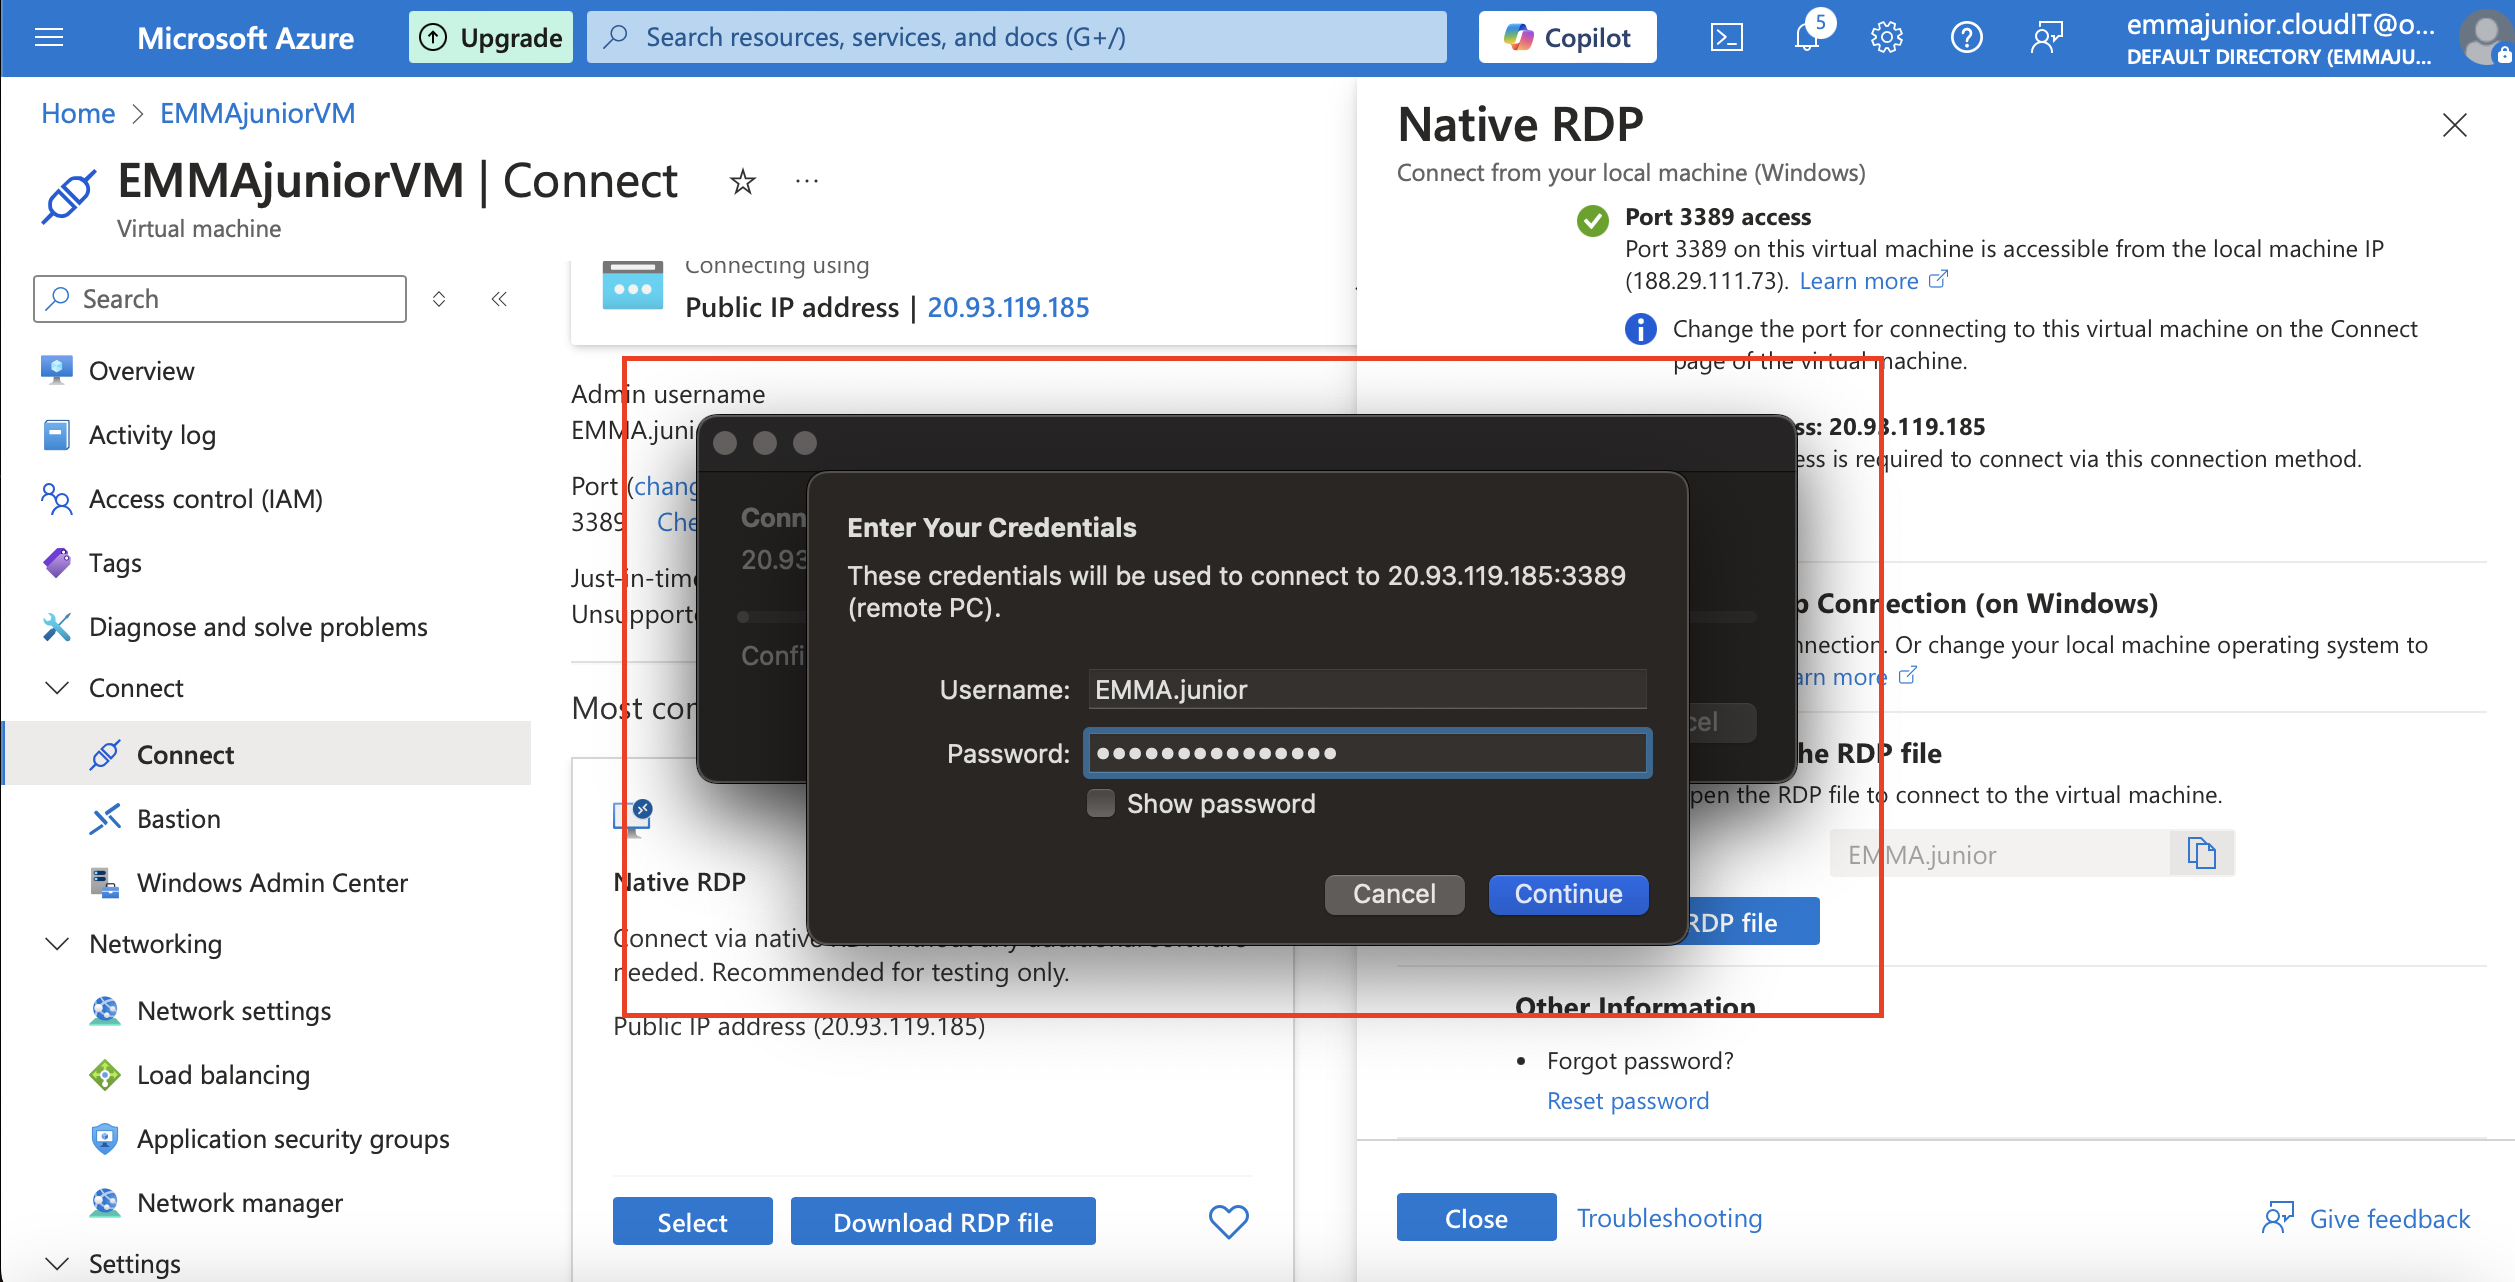This screenshot has height=1282, width=2515.
Task: Collapse the Connect section chevron
Action: 58,688
